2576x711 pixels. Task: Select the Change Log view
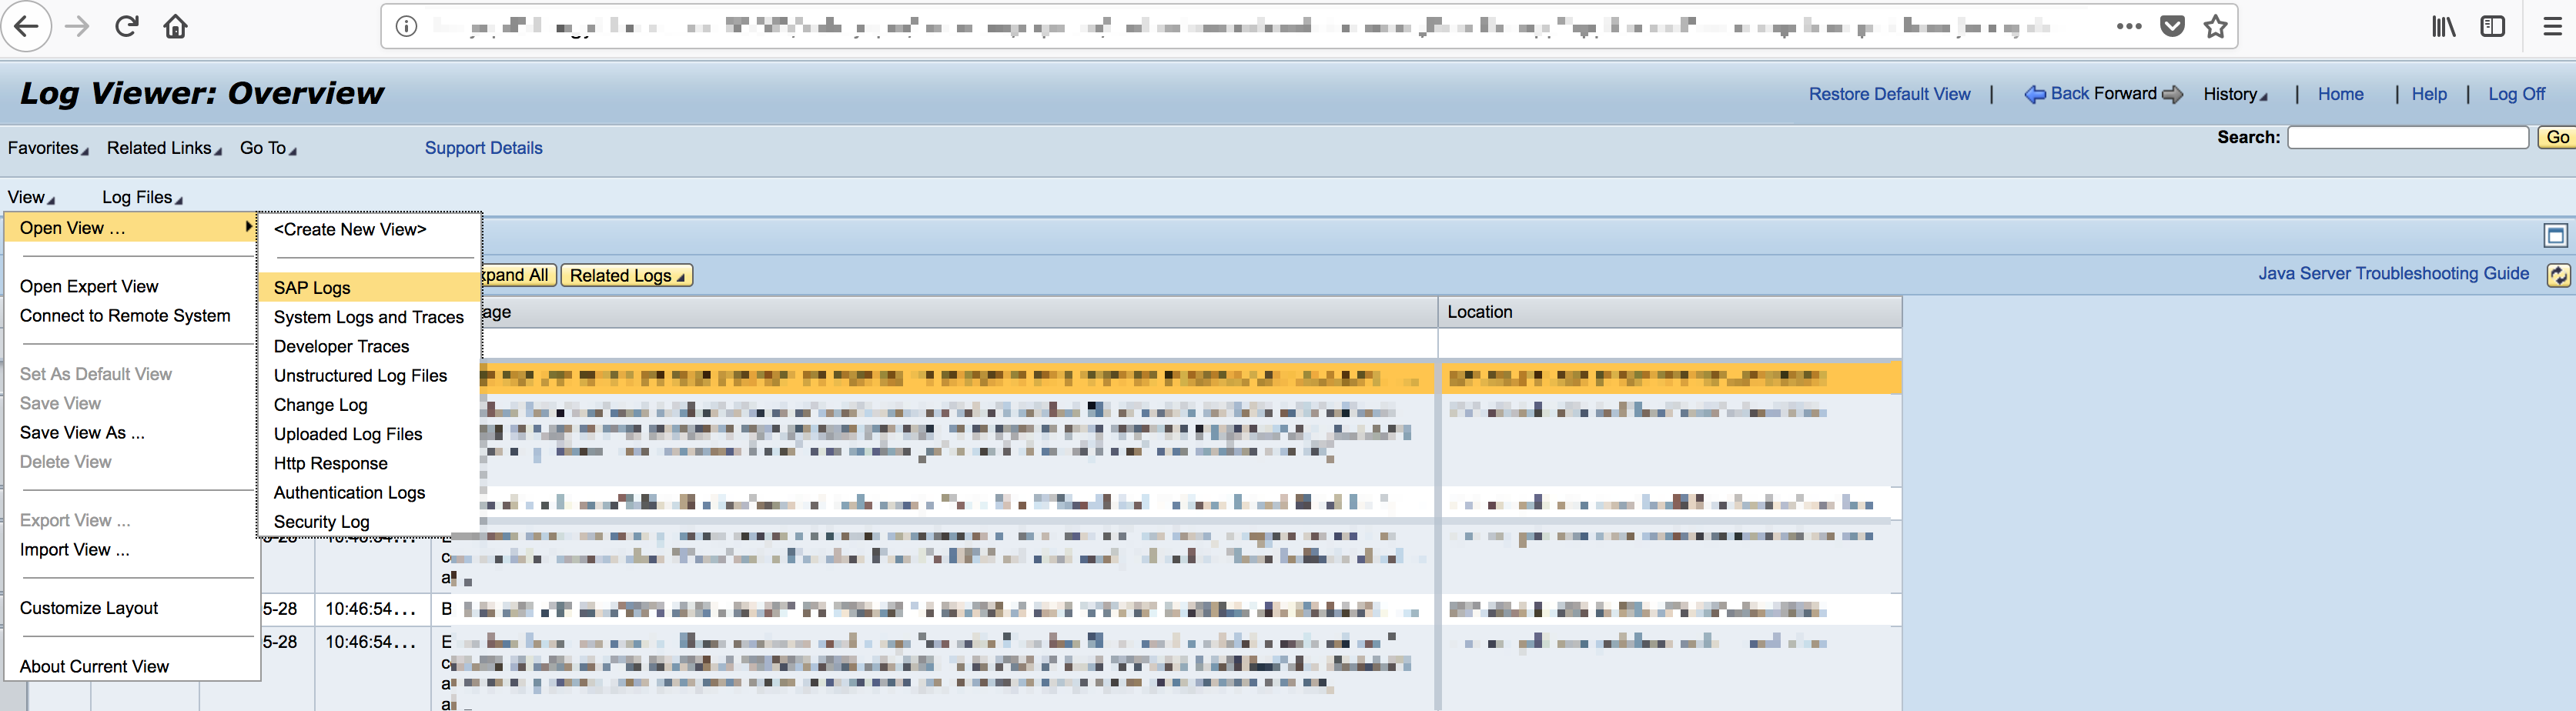tap(369, 405)
